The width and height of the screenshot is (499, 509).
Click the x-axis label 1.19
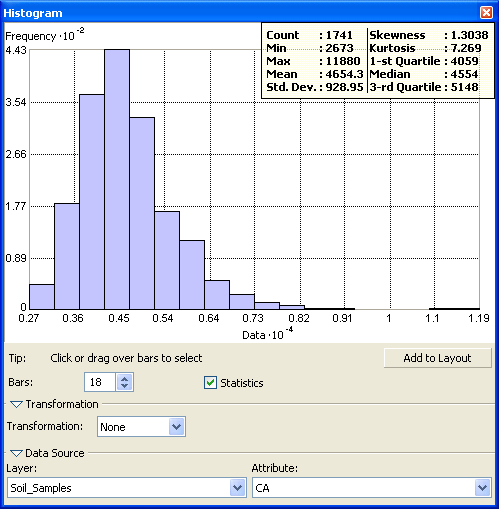pyautogui.click(x=479, y=318)
